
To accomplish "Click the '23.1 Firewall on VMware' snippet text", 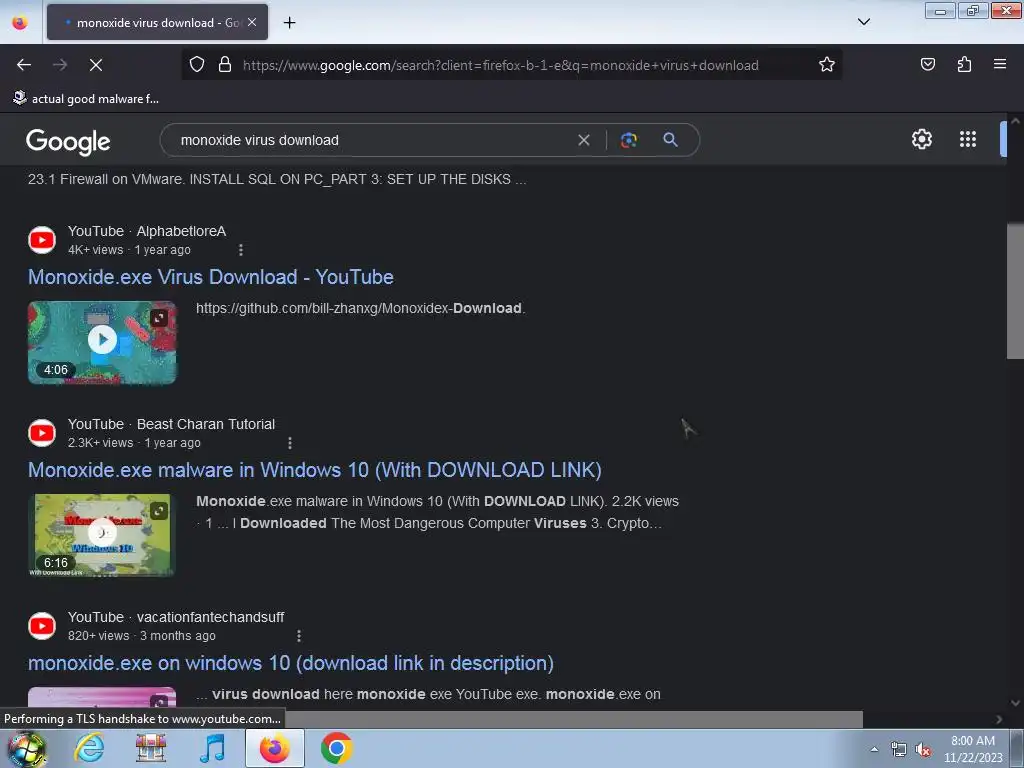I will point(277,179).
